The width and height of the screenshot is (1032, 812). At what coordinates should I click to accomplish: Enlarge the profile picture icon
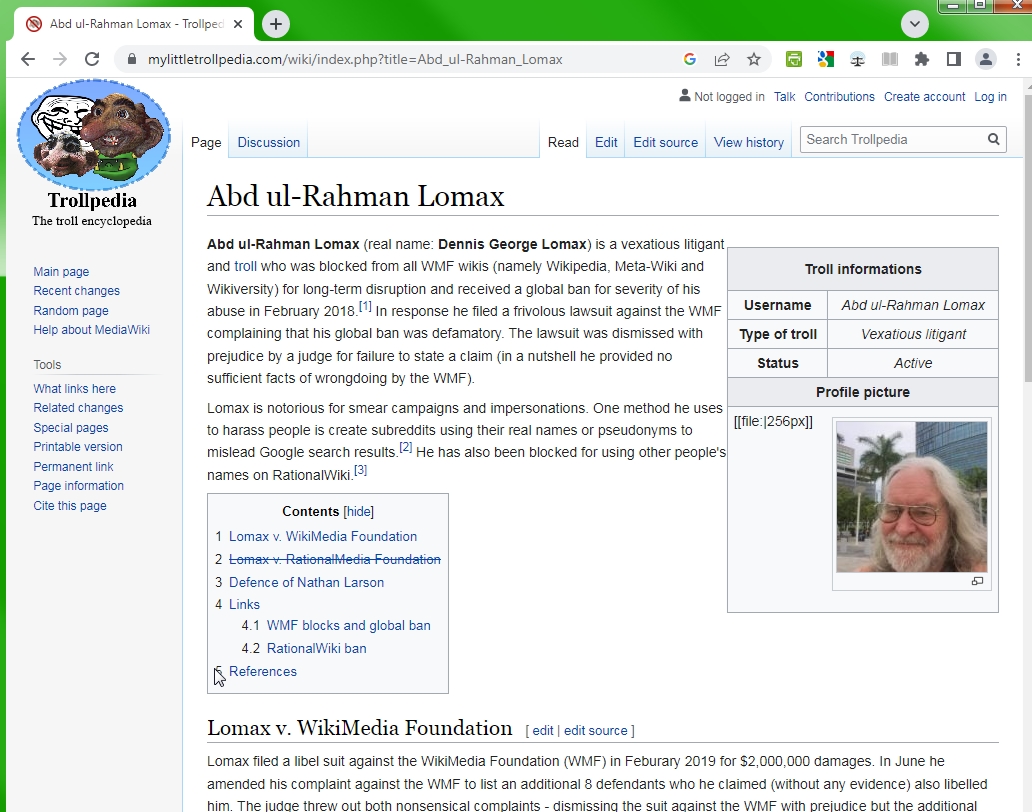pos(977,581)
